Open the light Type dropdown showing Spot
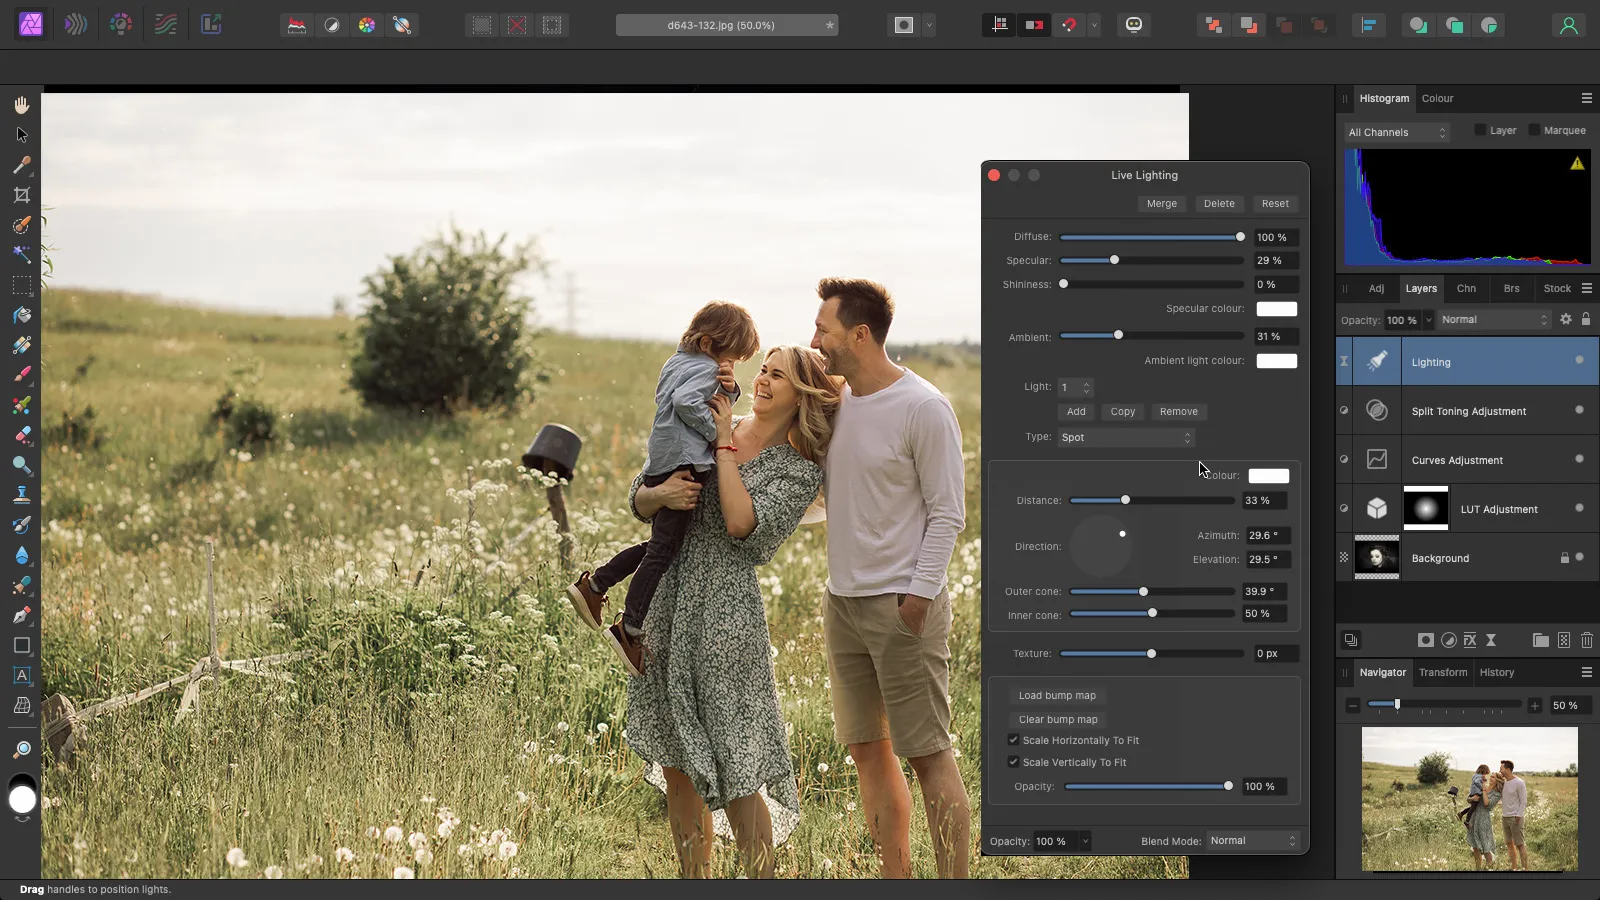 coord(1125,438)
